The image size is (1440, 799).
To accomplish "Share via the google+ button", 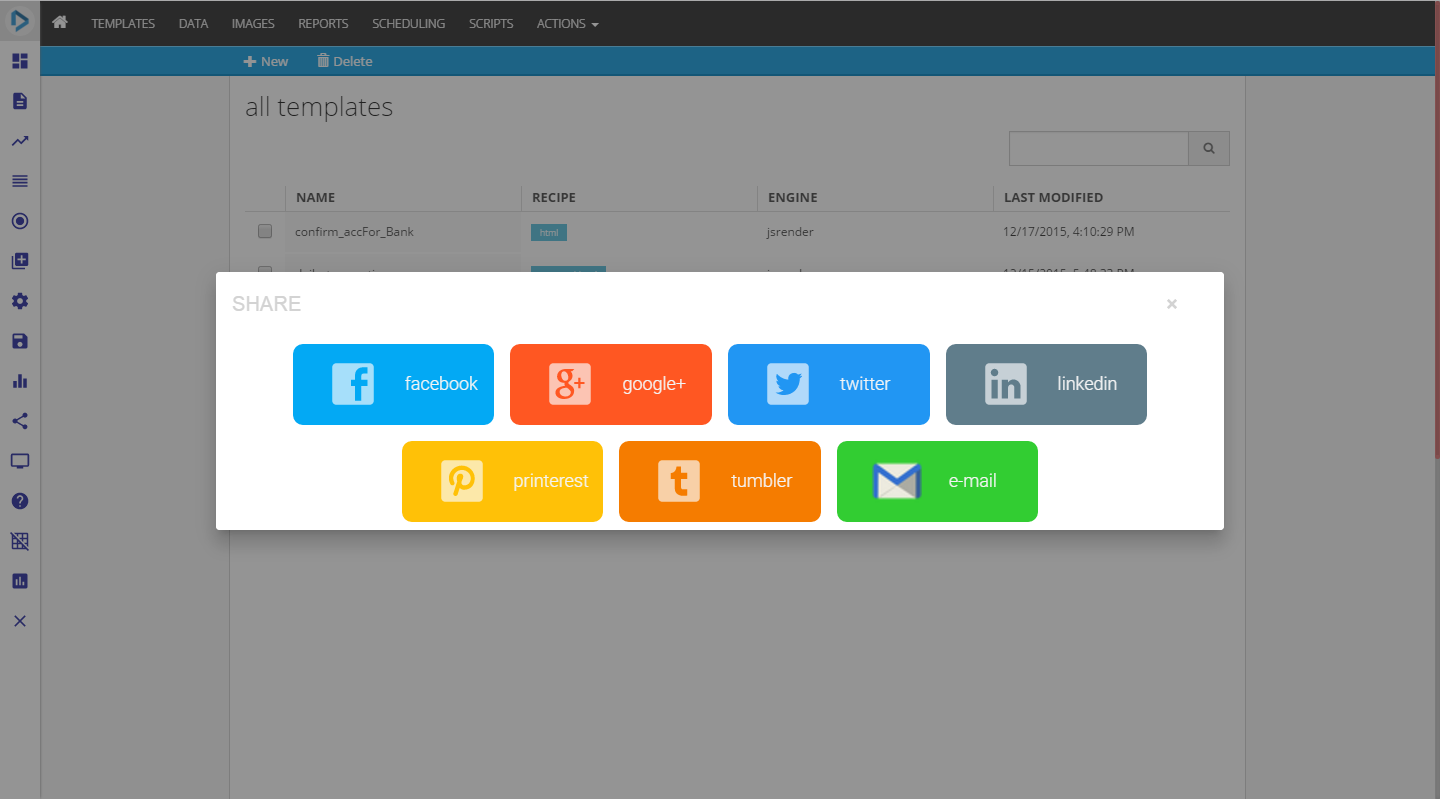I will [611, 384].
